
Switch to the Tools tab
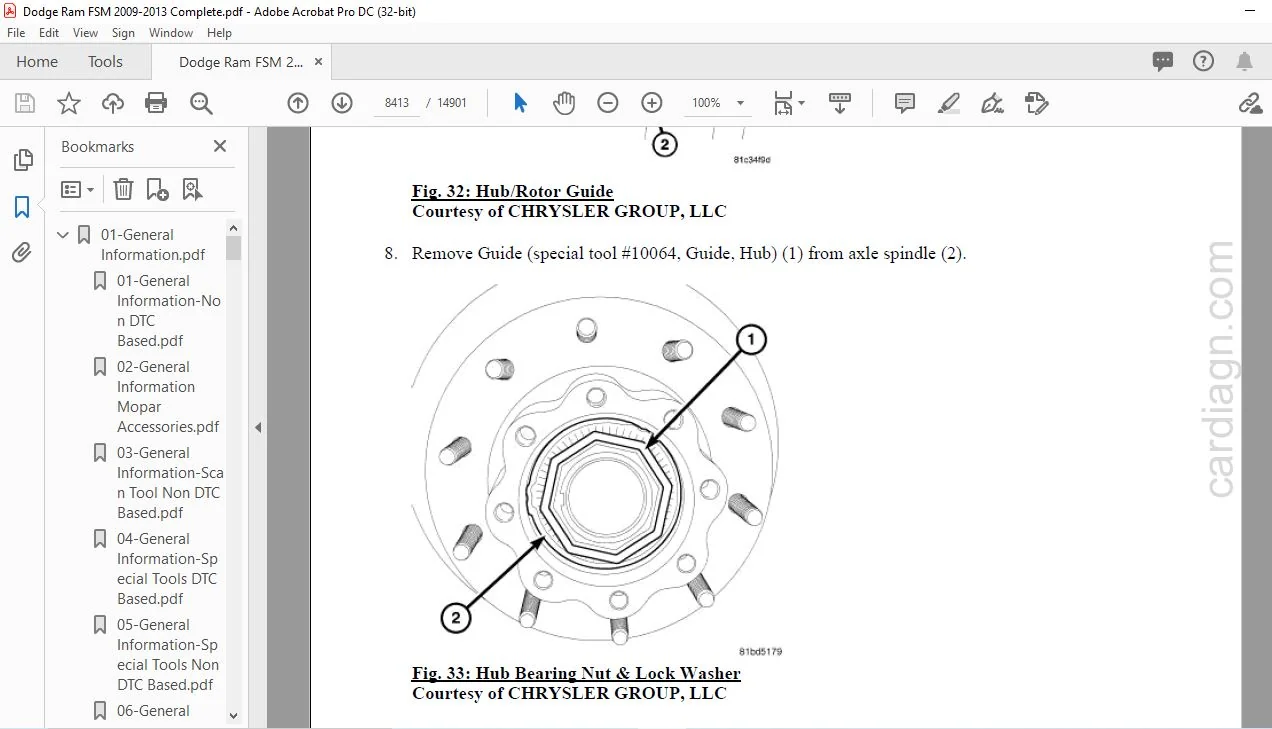105,62
